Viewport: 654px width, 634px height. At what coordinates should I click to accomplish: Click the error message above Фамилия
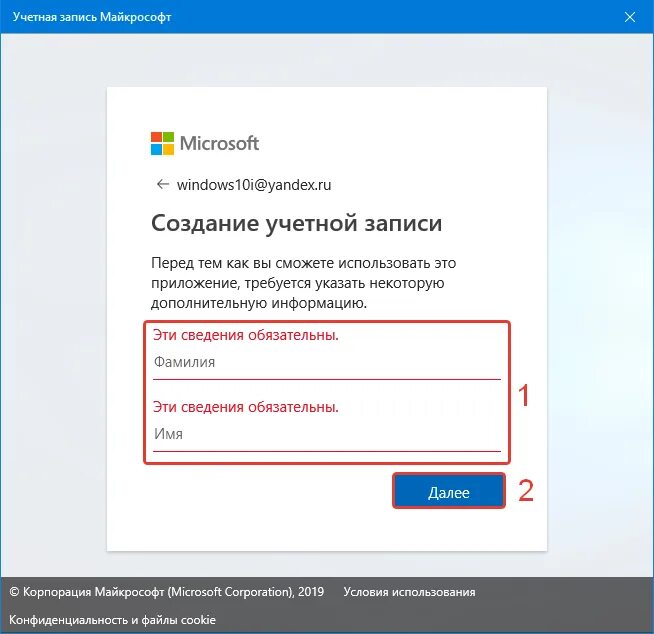(x=246, y=335)
